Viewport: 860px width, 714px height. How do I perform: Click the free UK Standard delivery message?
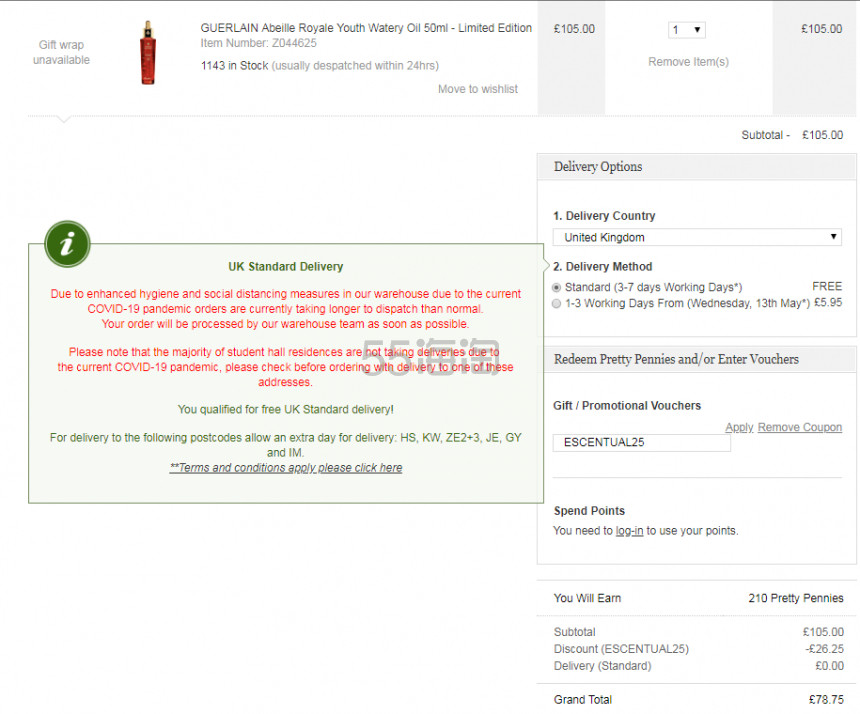click(x=286, y=410)
